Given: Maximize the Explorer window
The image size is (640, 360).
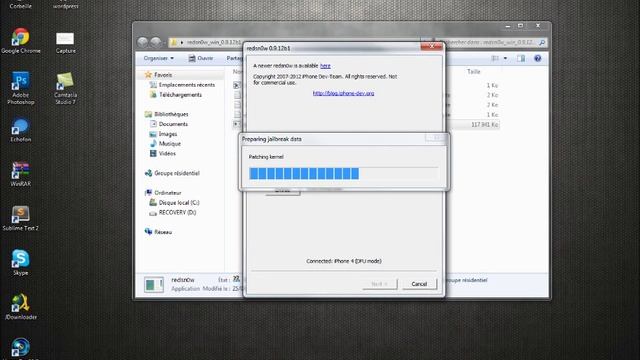Looking at the screenshot, I should coord(520,26).
